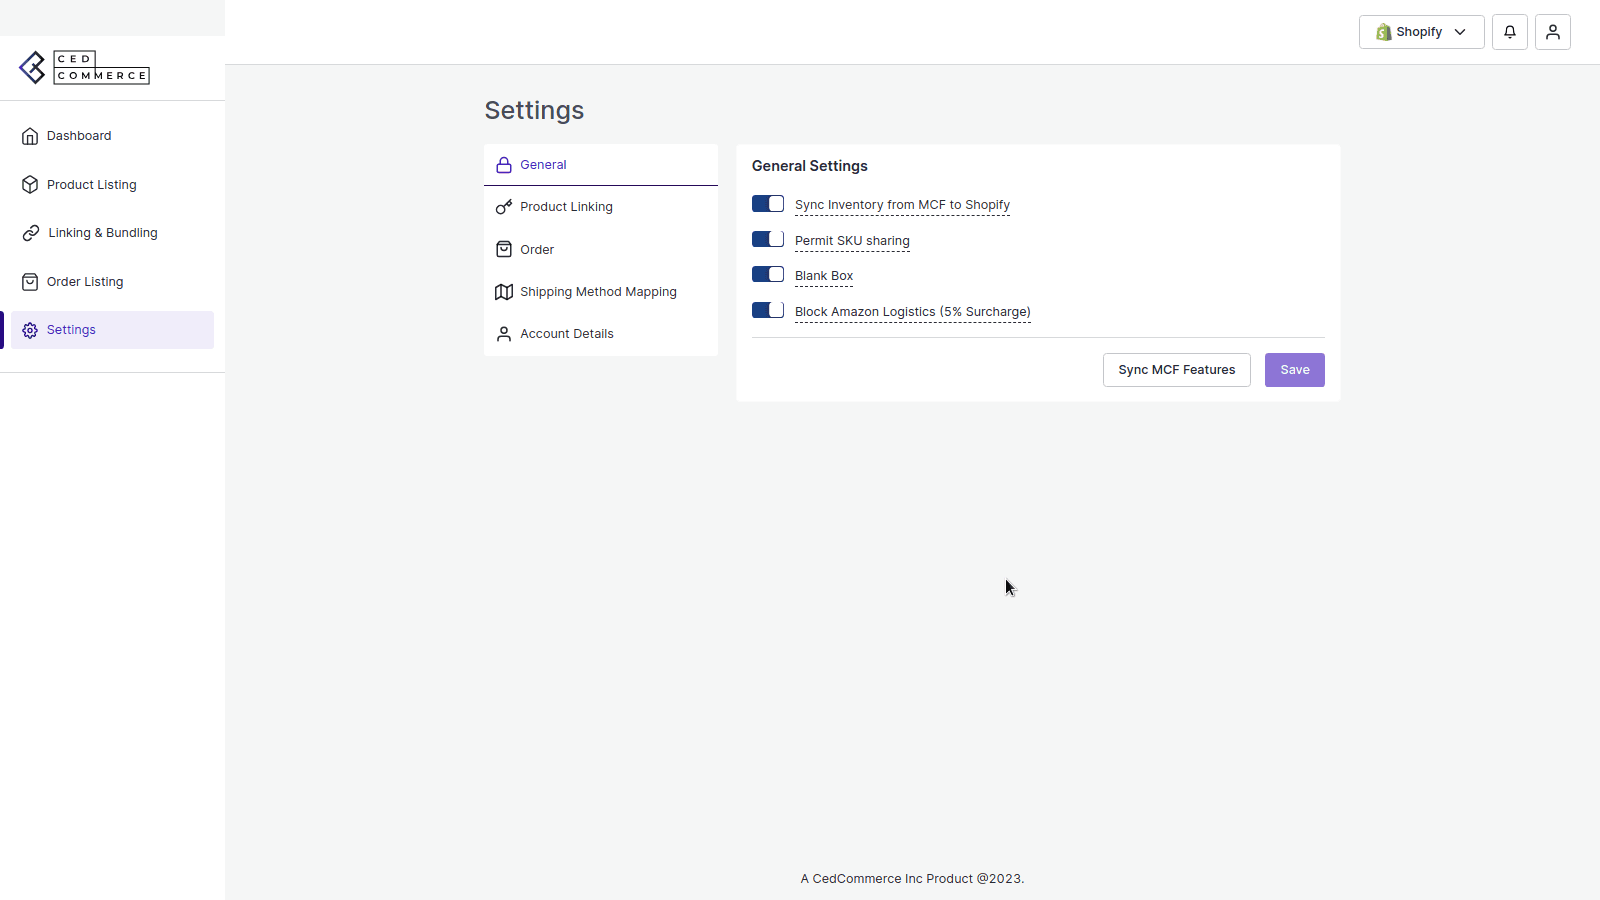The image size is (1600, 900).
Task: Switch to the Account Details tab
Action: 566,333
